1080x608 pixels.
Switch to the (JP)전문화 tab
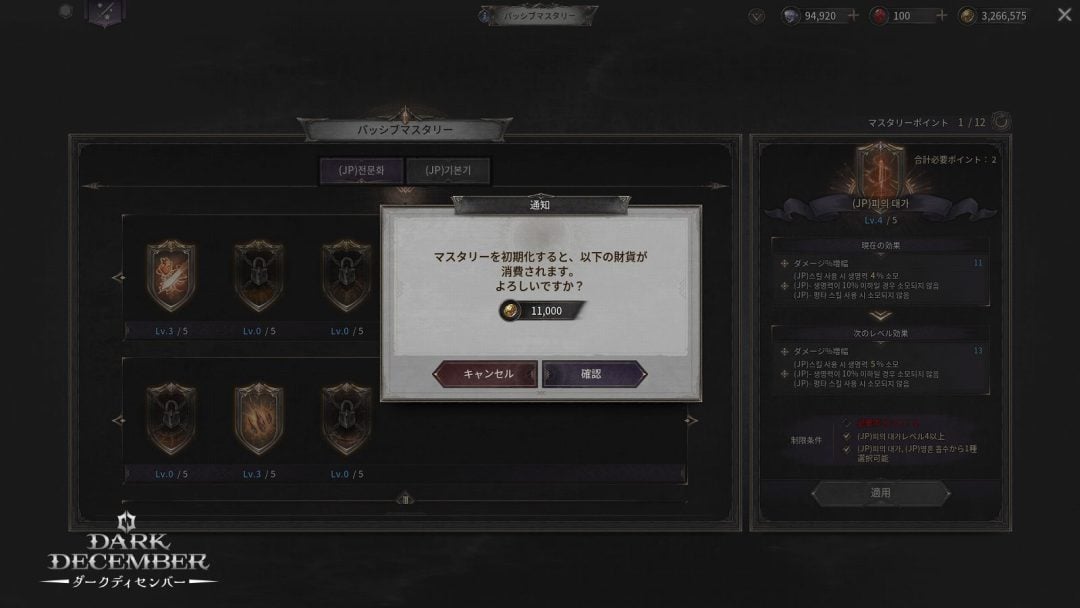coord(361,170)
